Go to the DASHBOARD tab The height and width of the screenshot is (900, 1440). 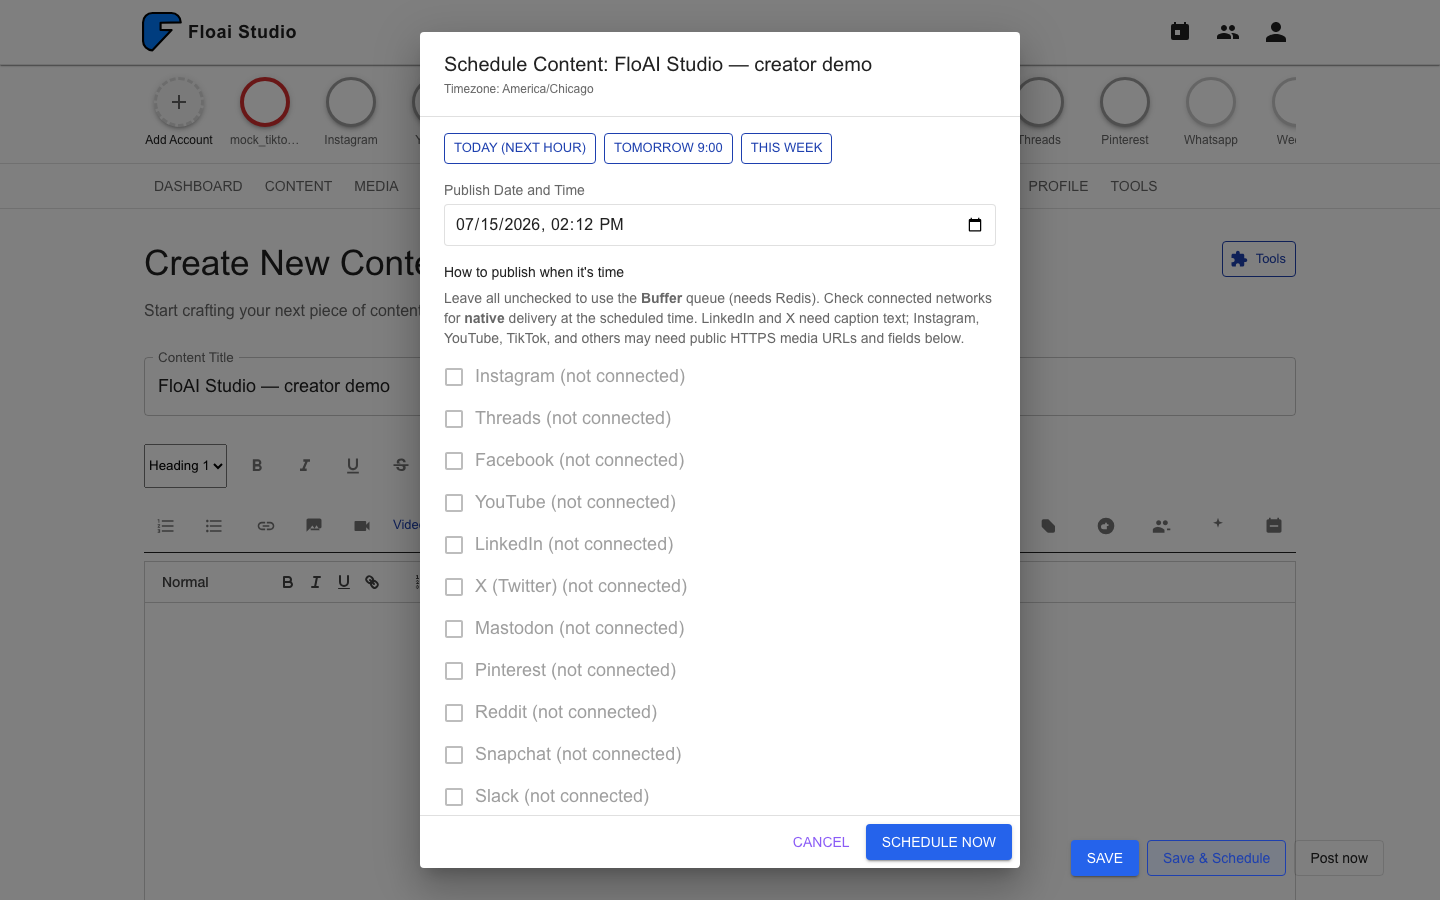(198, 186)
